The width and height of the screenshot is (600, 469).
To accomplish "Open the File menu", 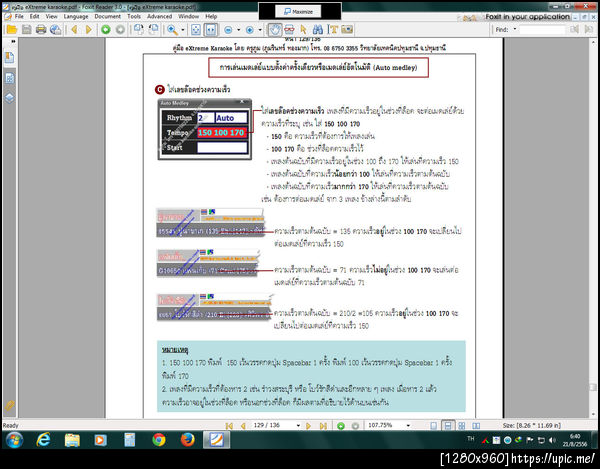I will click(19, 16).
